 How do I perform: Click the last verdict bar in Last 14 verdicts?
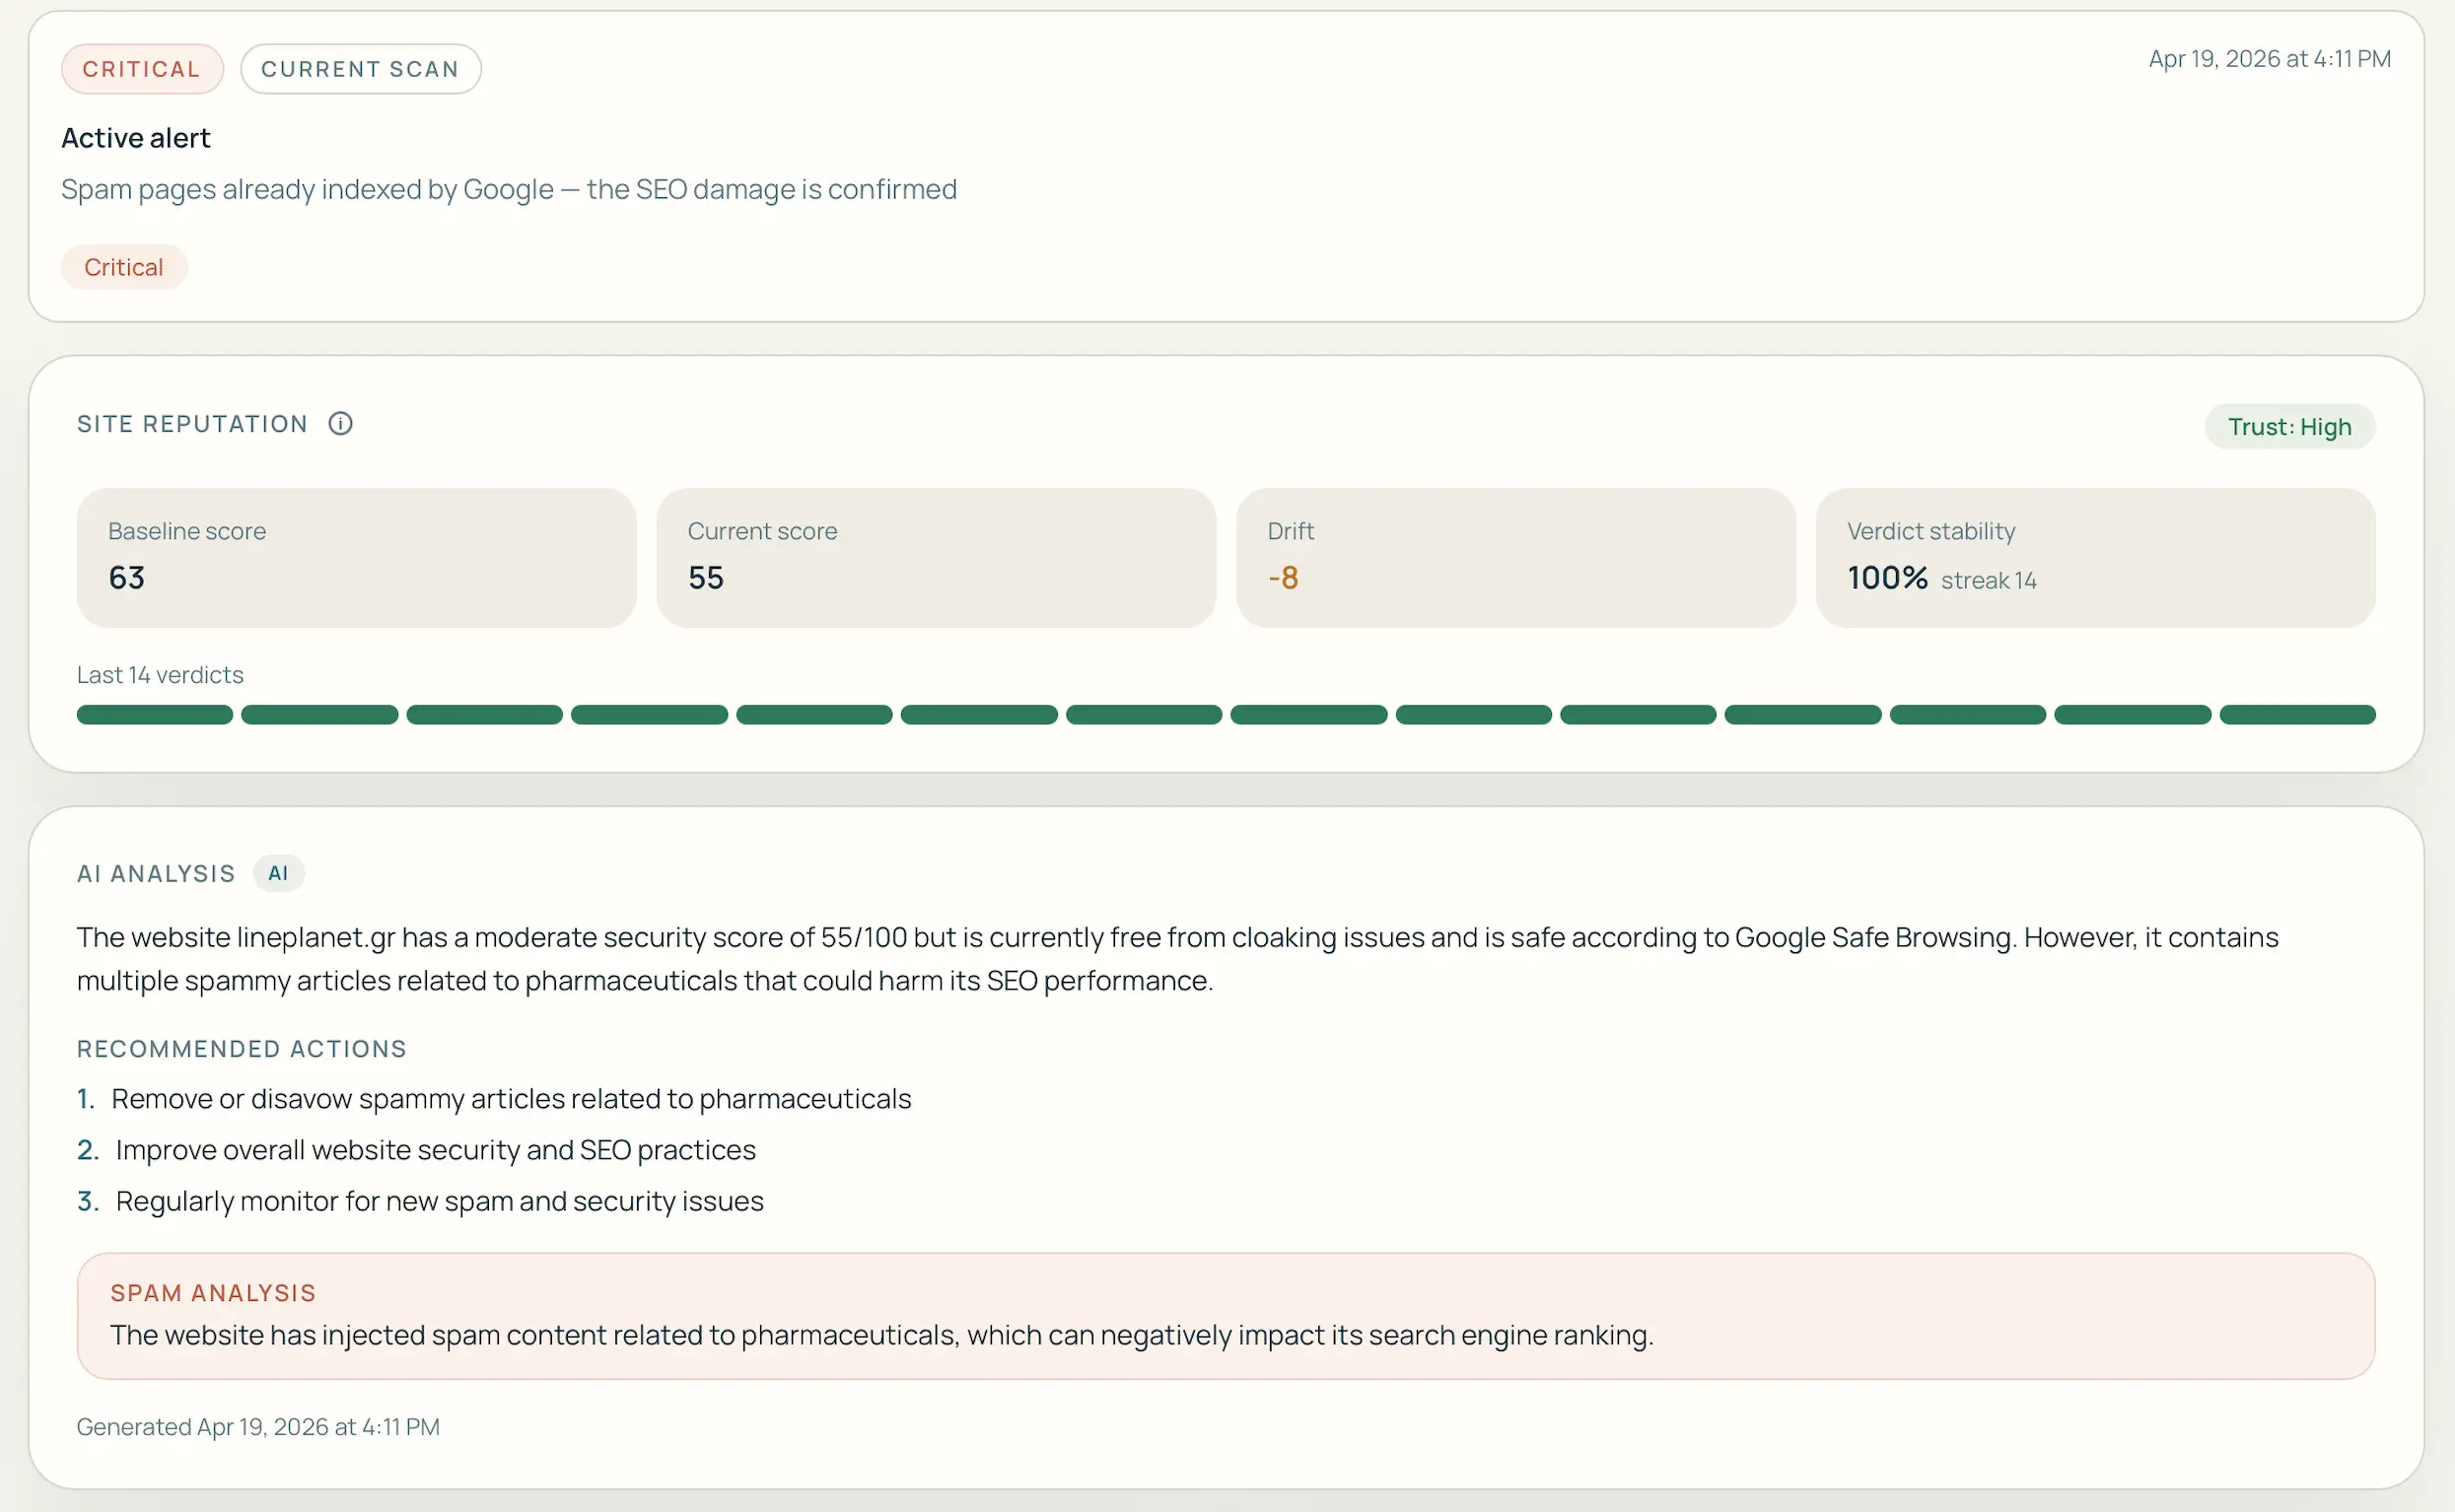tap(2297, 715)
